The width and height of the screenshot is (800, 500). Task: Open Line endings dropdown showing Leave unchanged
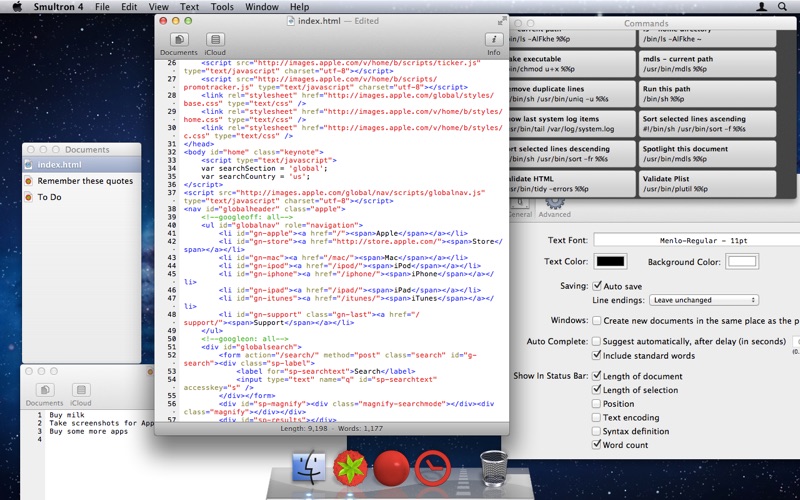(704, 300)
